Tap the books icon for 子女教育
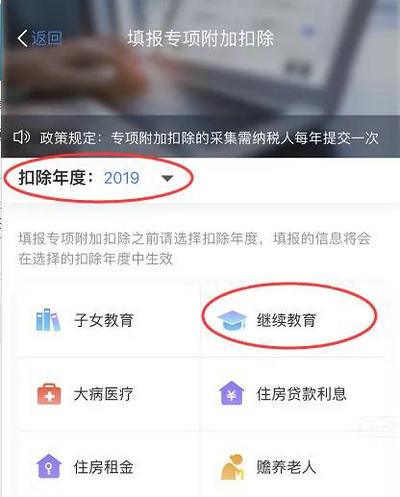Screen dimensions: 400x497 48,320
